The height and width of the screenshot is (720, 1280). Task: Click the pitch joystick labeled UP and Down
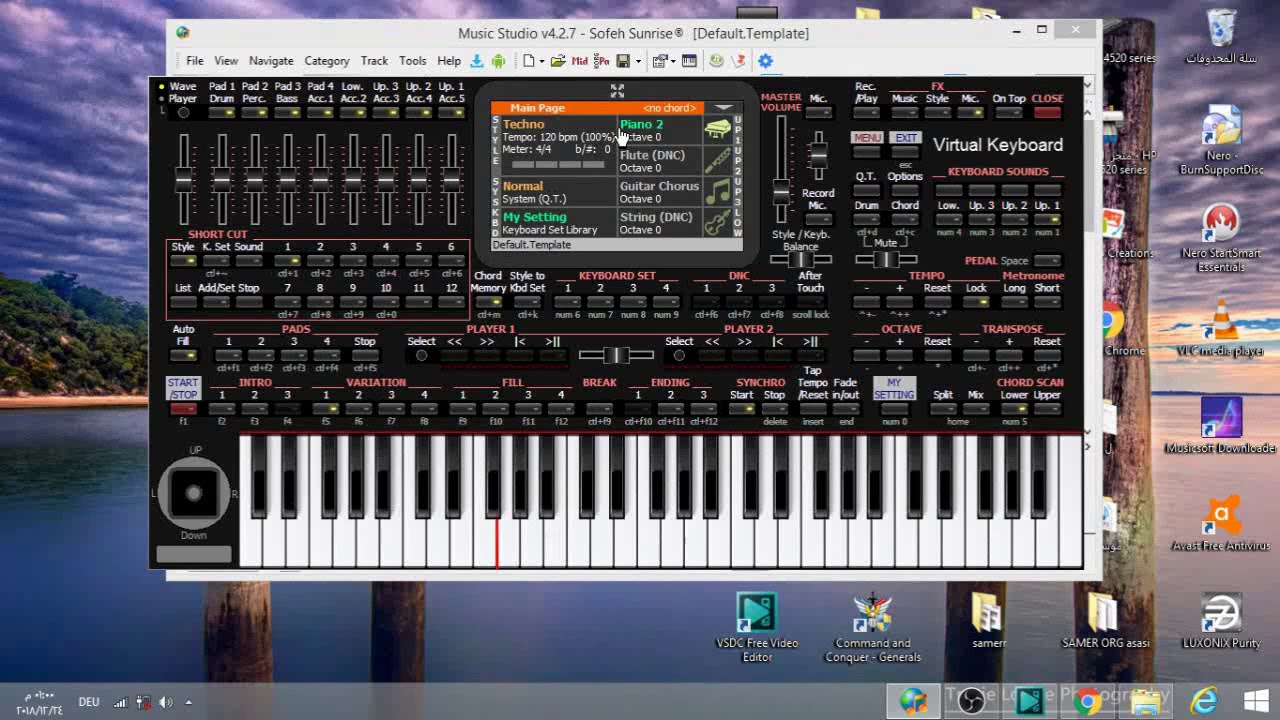pyautogui.click(x=193, y=492)
